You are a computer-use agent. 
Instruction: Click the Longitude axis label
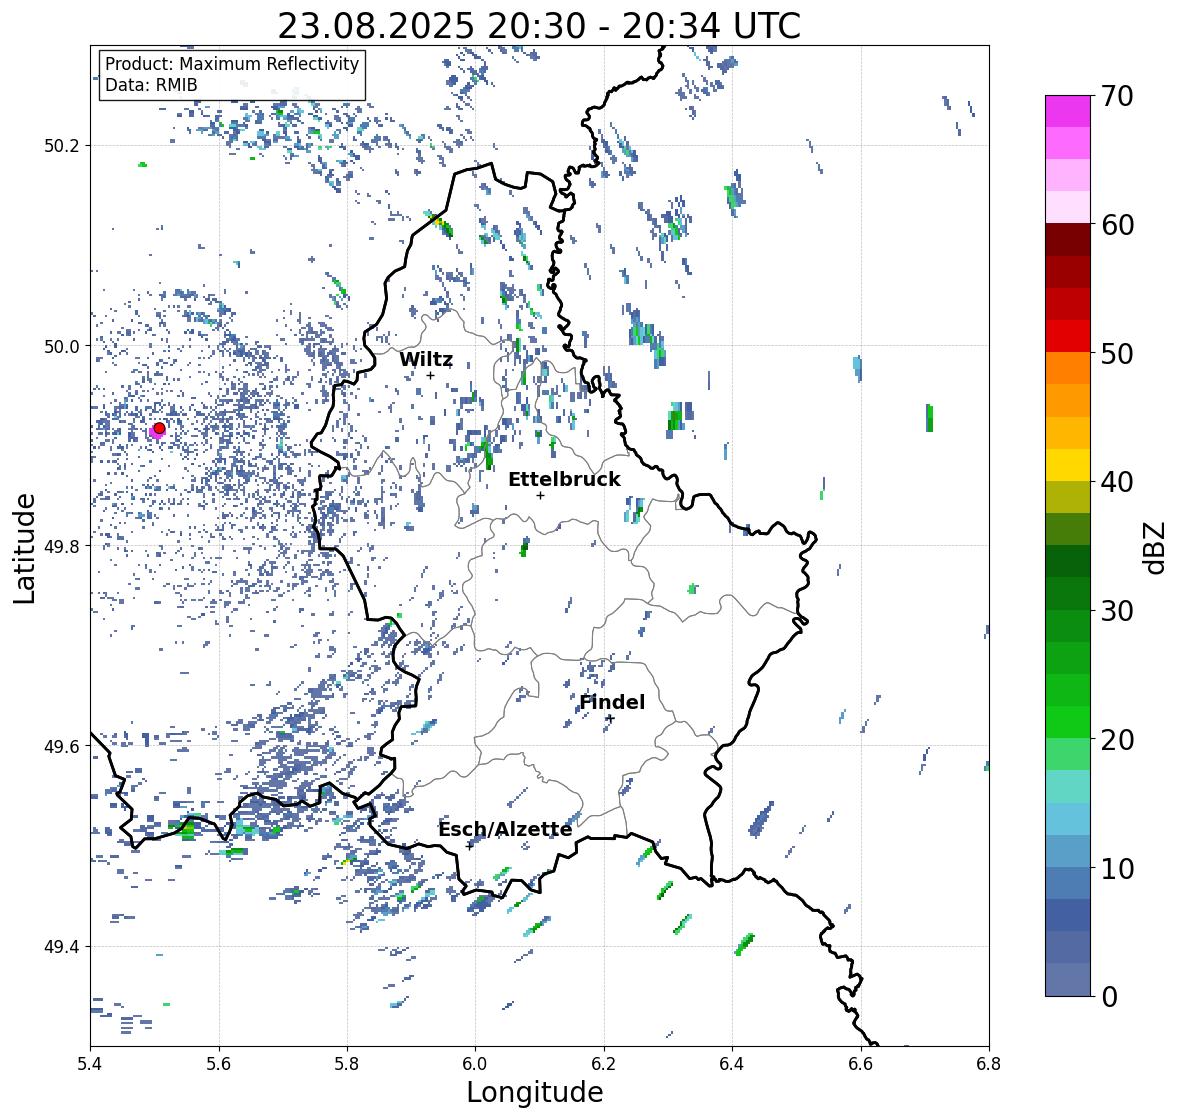pyautogui.click(x=535, y=1092)
